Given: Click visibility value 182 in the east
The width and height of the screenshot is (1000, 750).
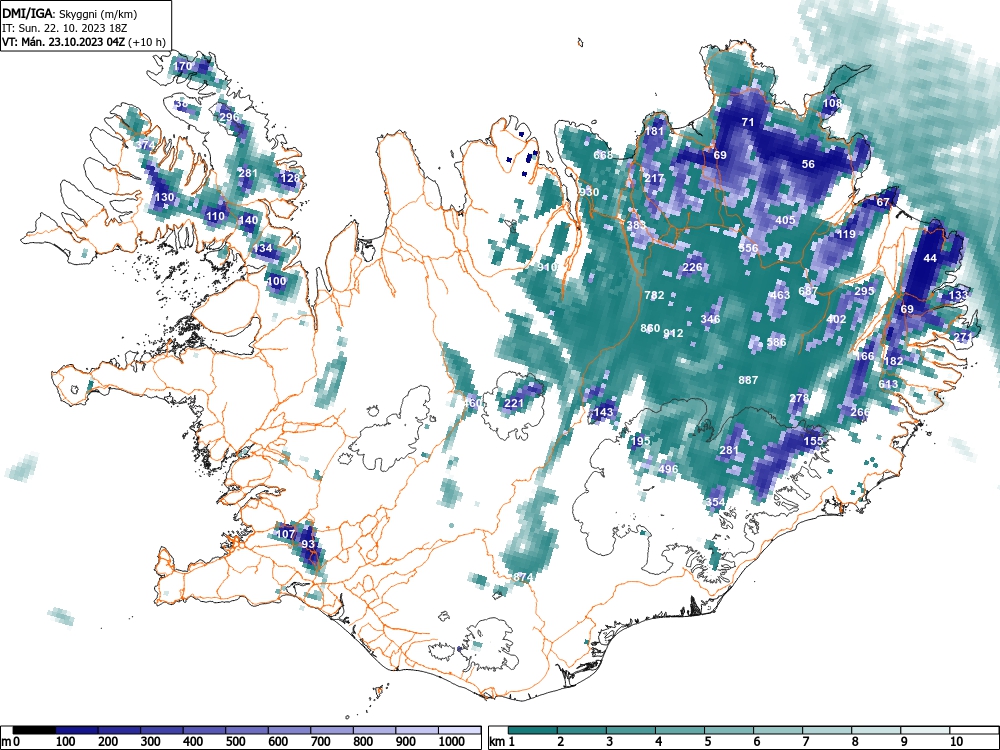Looking at the screenshot, I should pyautogui.click(x=893, y=361).
